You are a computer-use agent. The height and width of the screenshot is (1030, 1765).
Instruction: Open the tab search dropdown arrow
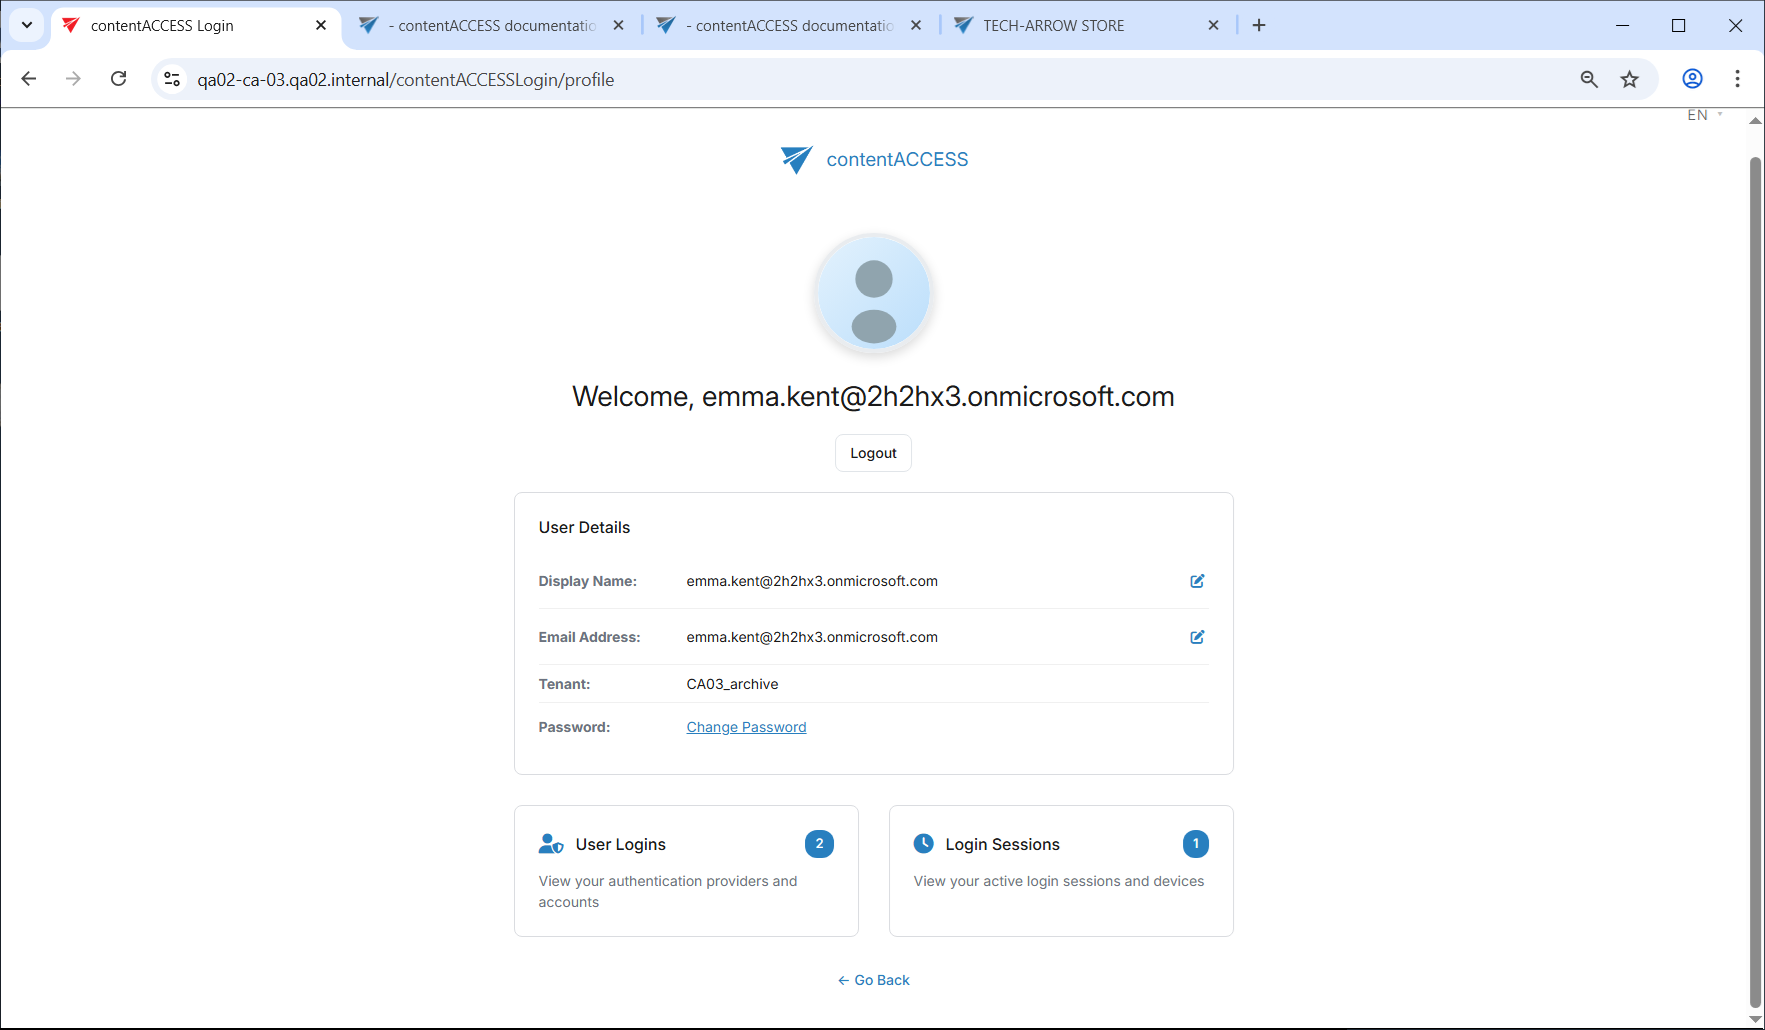(27, 25)
